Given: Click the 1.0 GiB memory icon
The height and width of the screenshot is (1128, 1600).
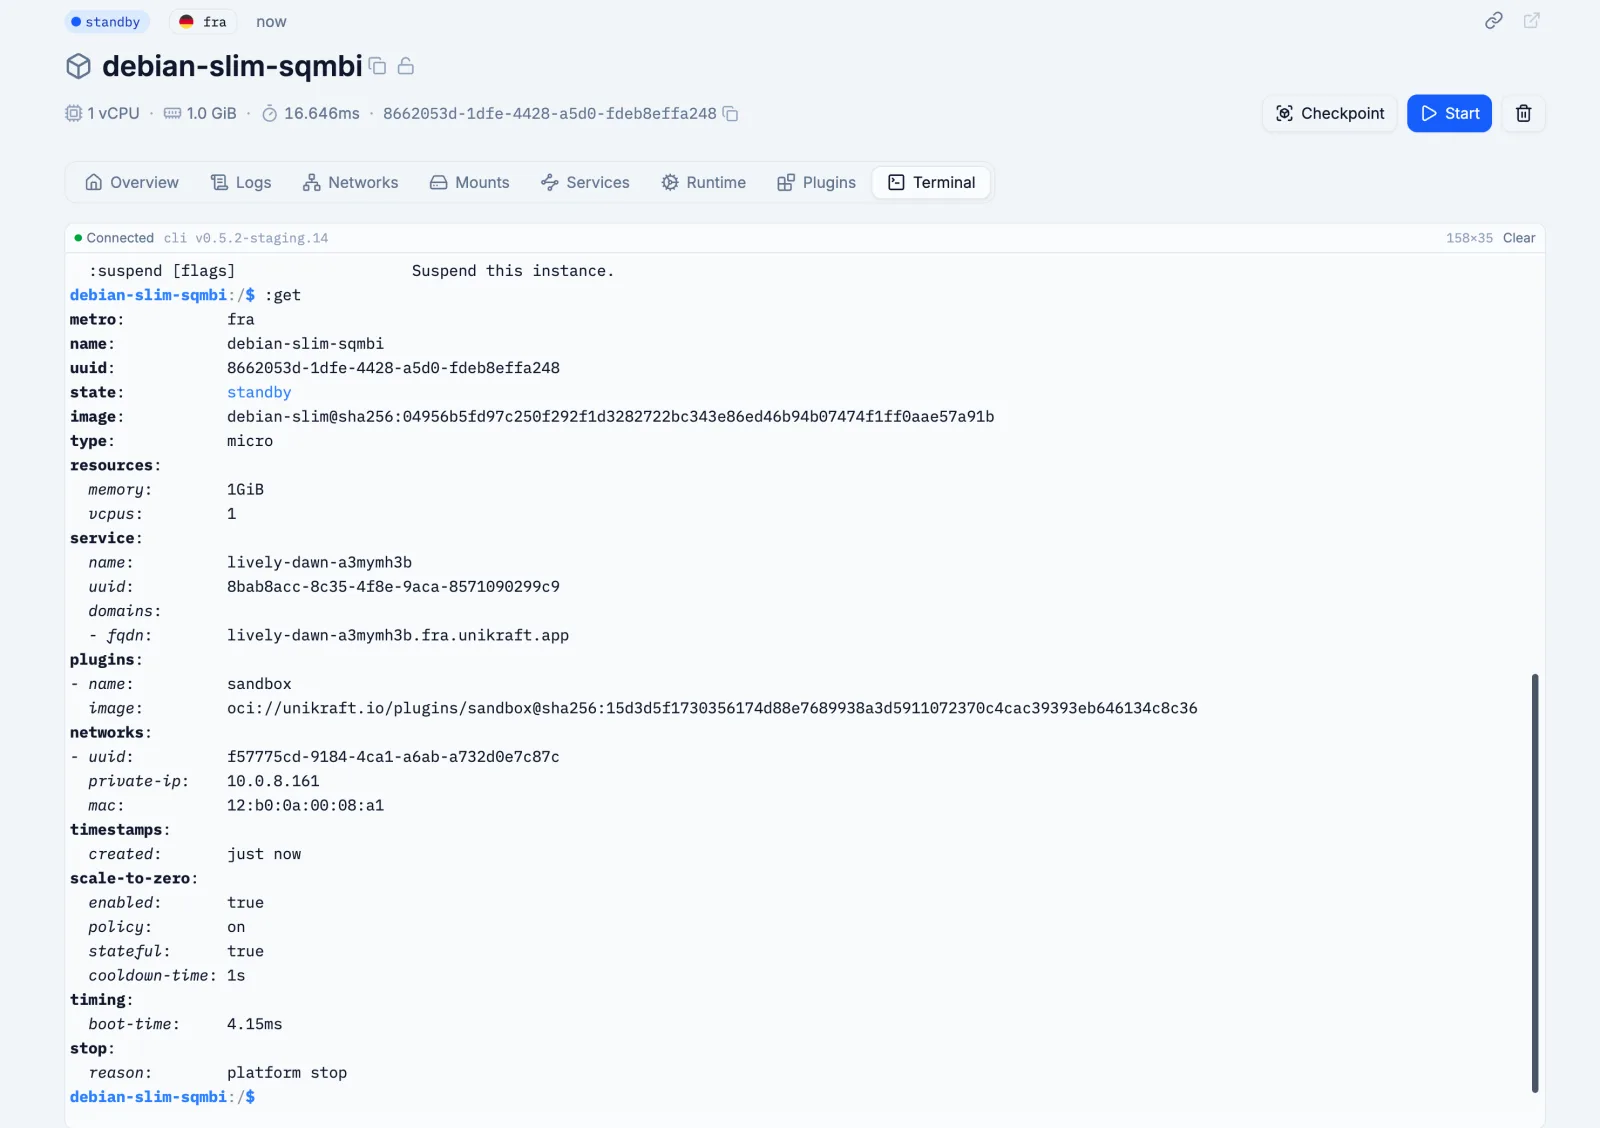Looking at the screenshot, I should coord(172,114).
